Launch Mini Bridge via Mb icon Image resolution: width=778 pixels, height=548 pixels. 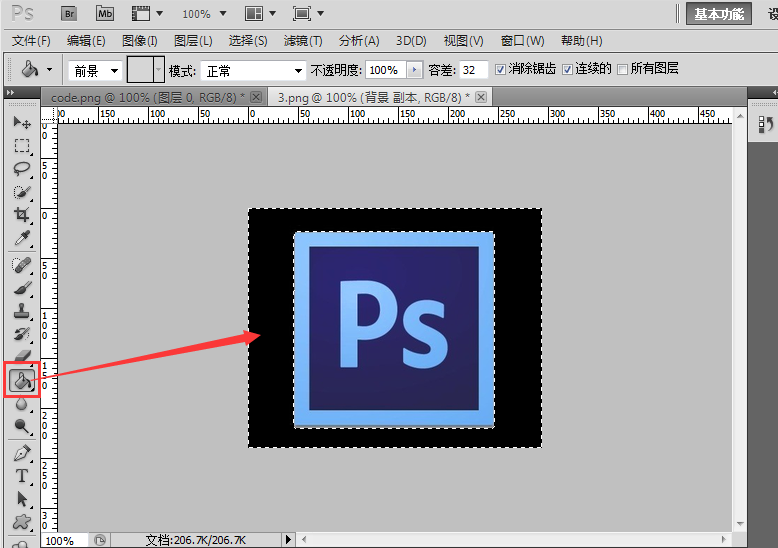105,14
